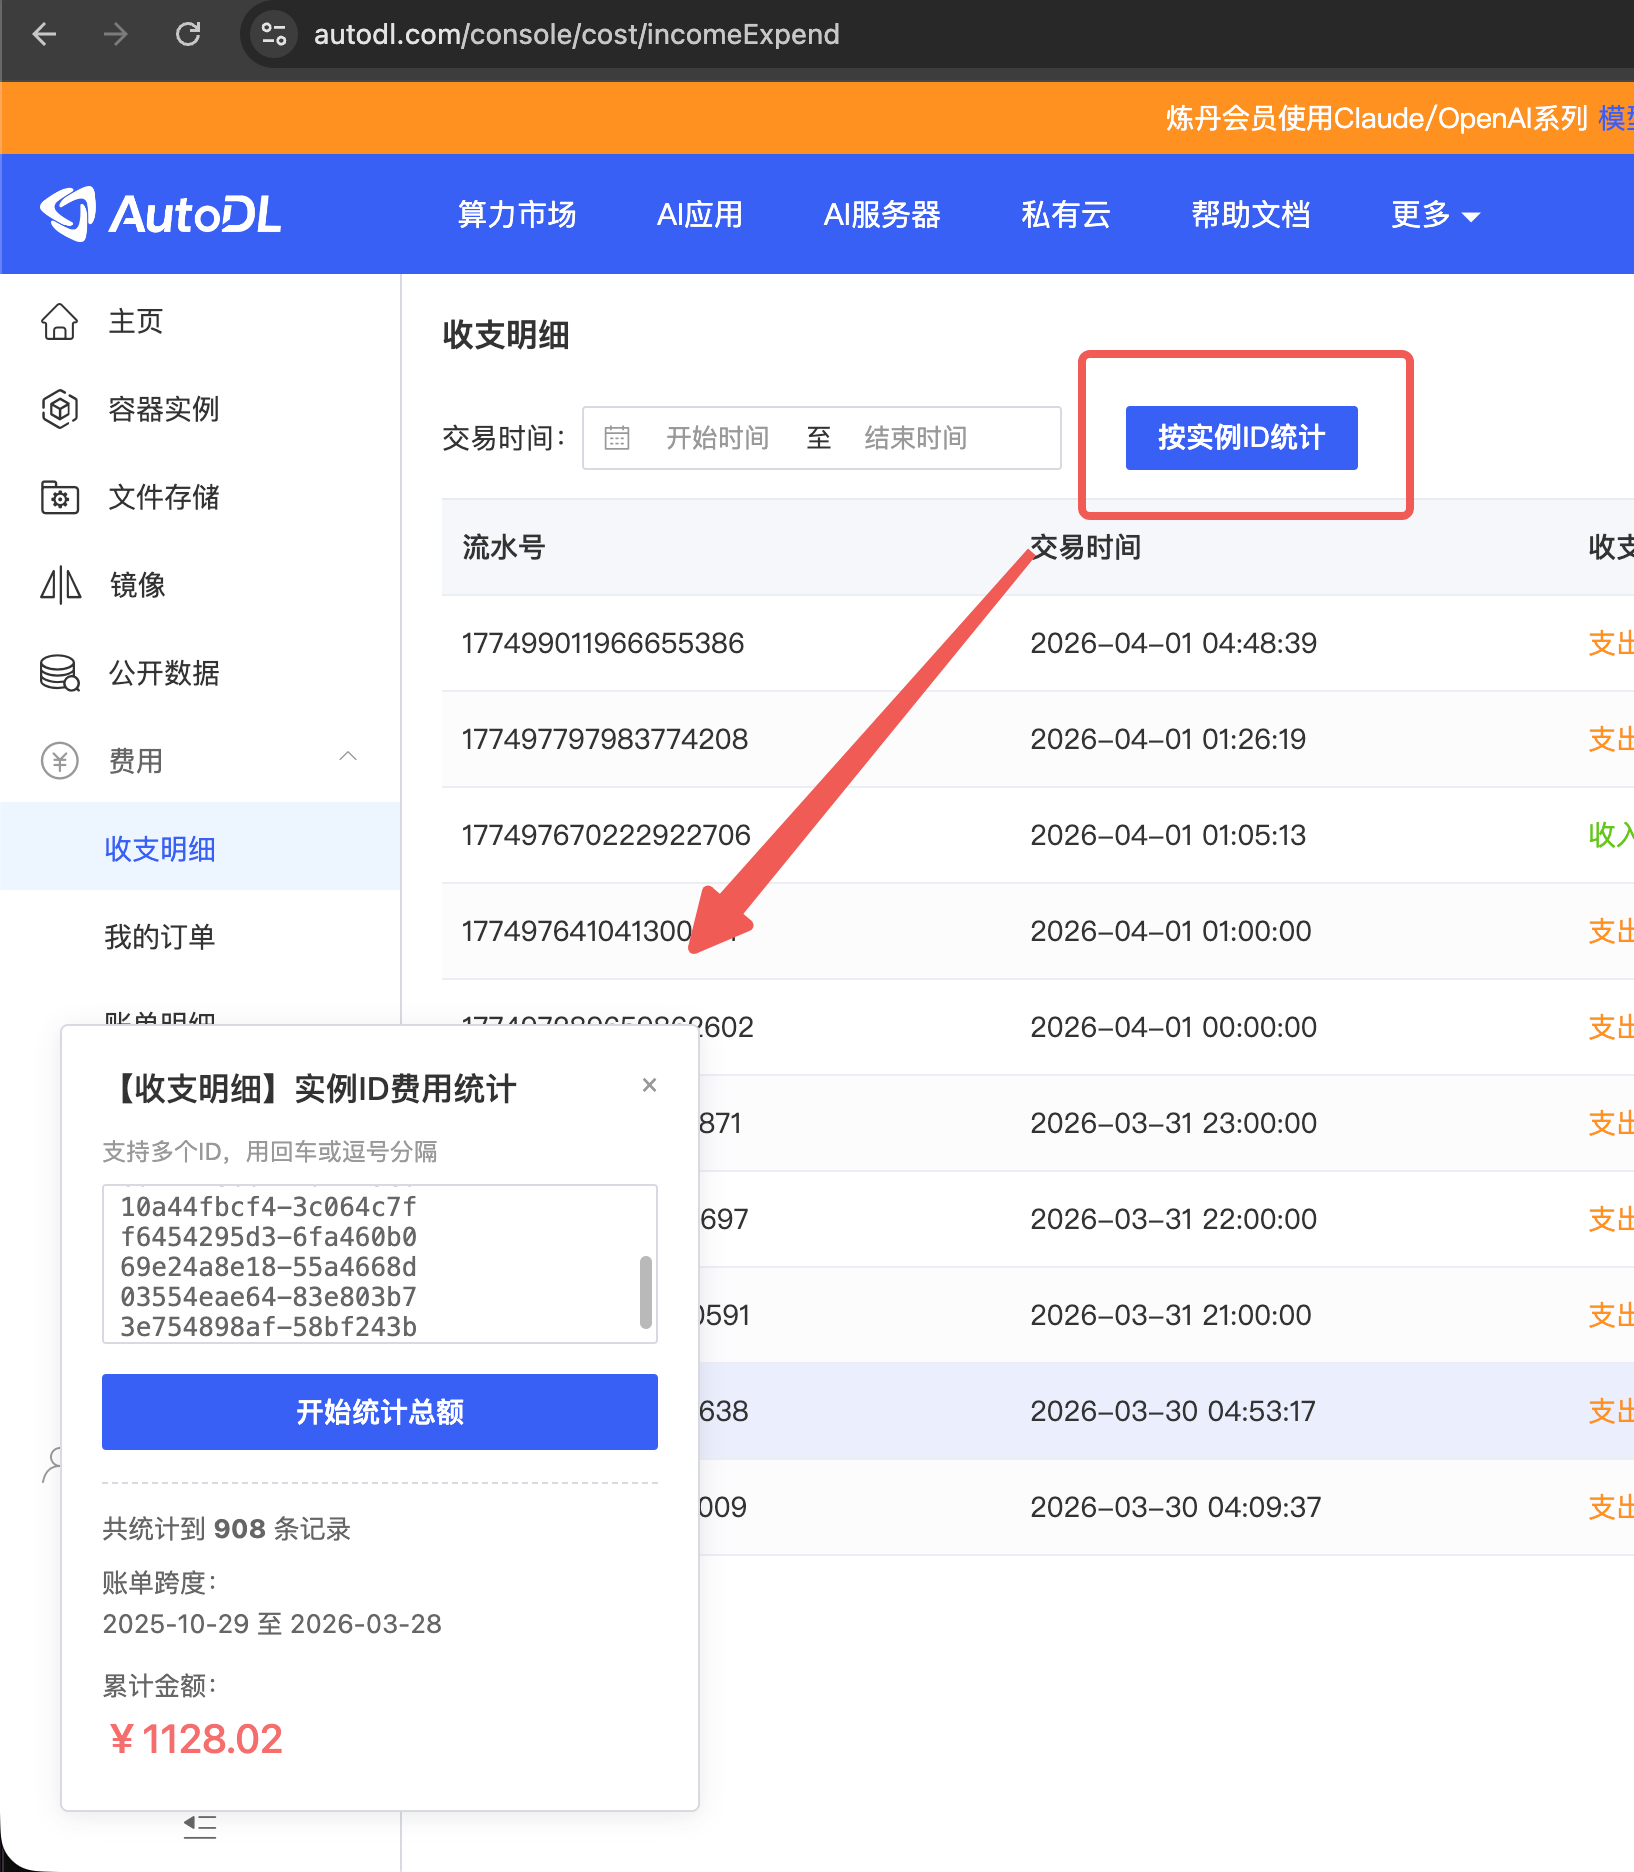Click the 结束时间 end date input
Viewport: 1634px width, 1872px height.
[915, 438]
